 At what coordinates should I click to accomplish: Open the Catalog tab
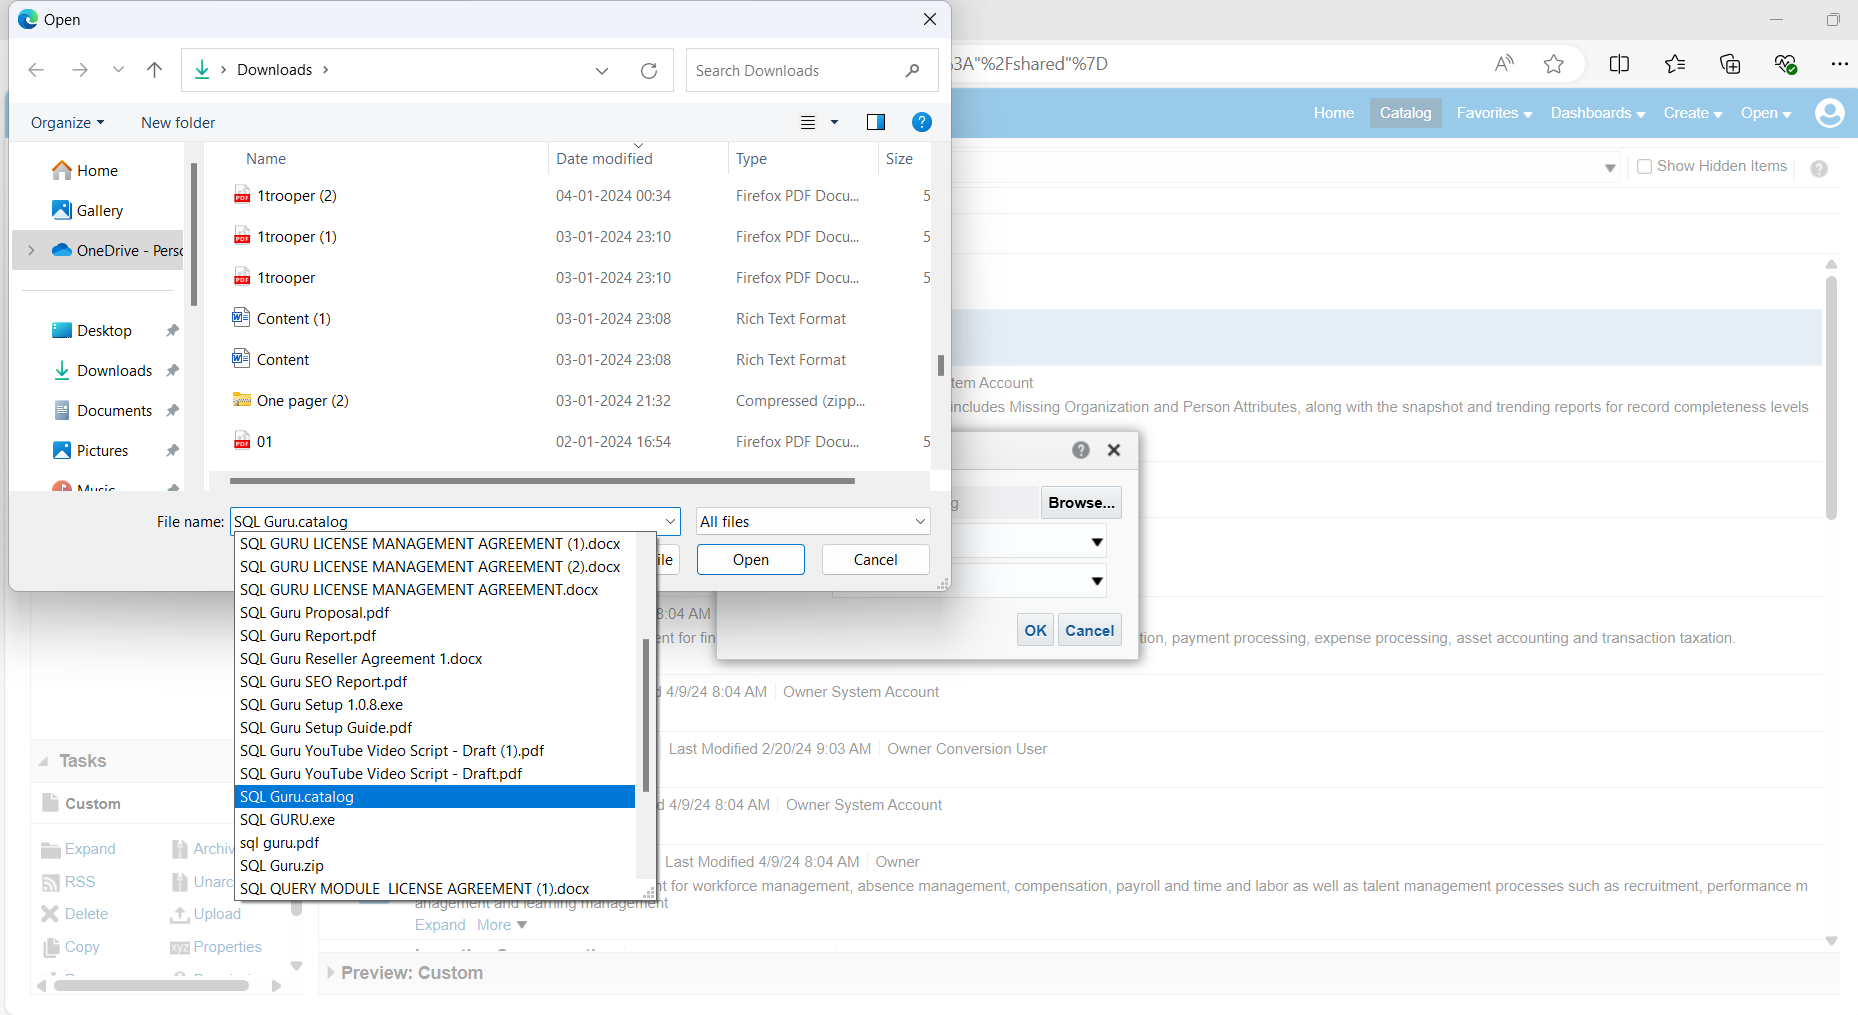pos(1405,113)
